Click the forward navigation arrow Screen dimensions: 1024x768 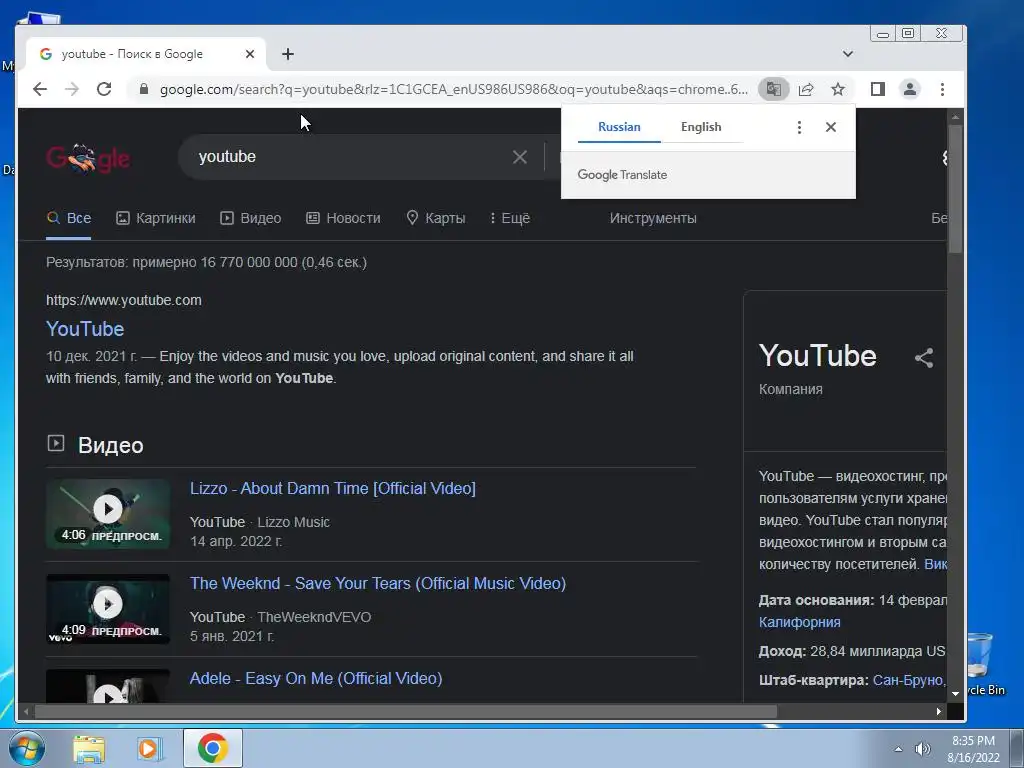[72, 89]
